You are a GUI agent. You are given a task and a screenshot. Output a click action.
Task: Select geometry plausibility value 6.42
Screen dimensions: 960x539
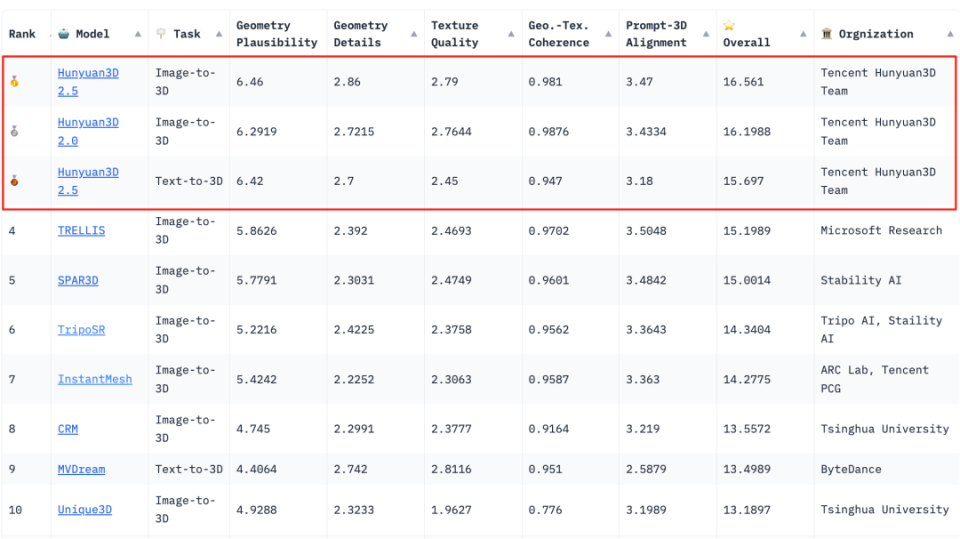(250, 181)
